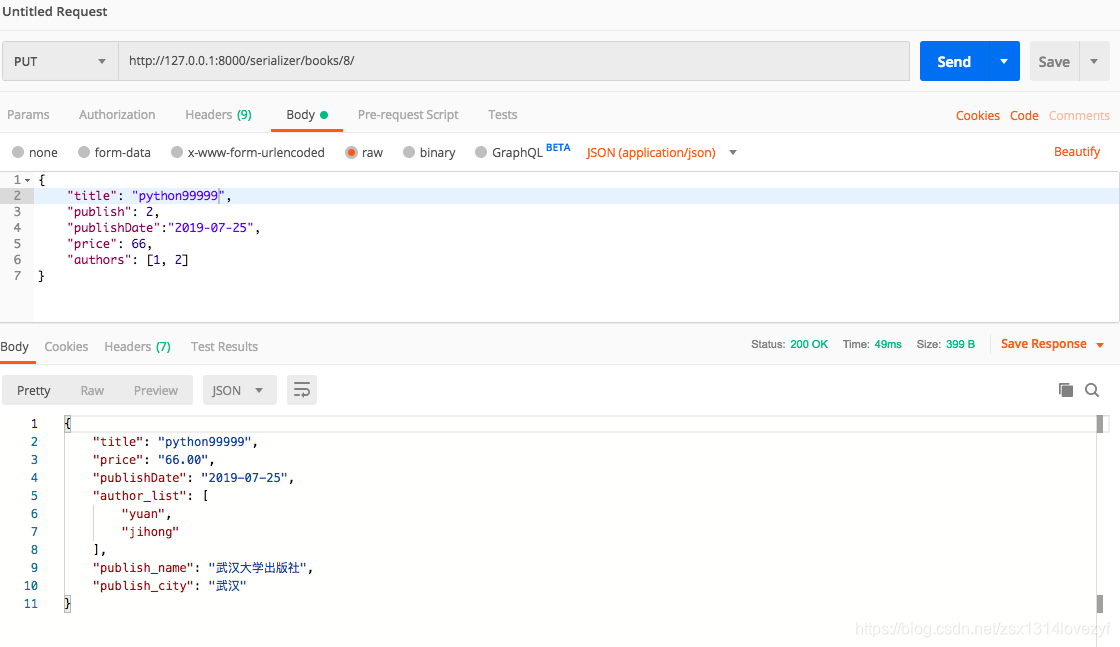Screen dimensions: 1120x647
Task: Click the "title": "python99999" request line
Action: 149,196
